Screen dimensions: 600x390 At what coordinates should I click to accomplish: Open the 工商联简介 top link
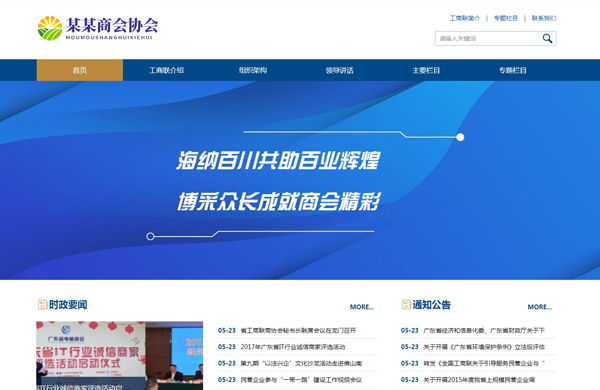point(465,18)
